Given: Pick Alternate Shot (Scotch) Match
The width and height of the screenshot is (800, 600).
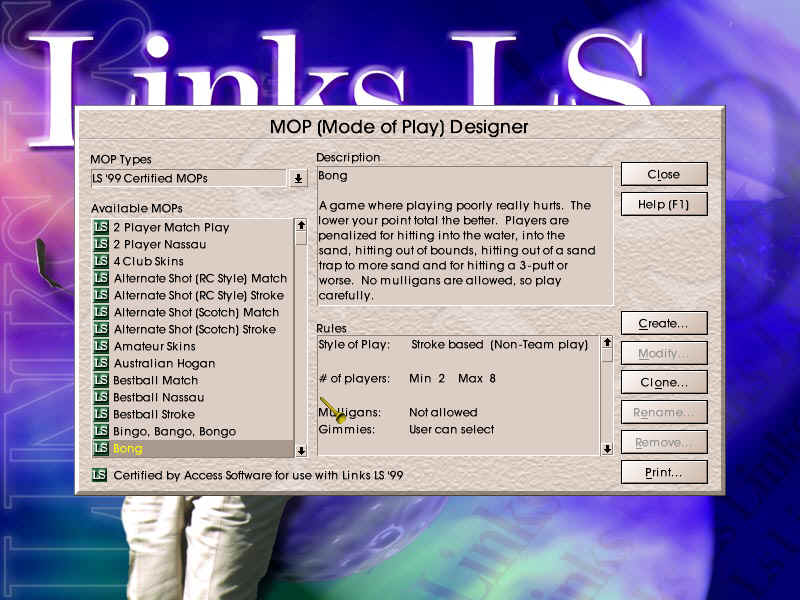Looking at the screenshot, I should 193,312.
